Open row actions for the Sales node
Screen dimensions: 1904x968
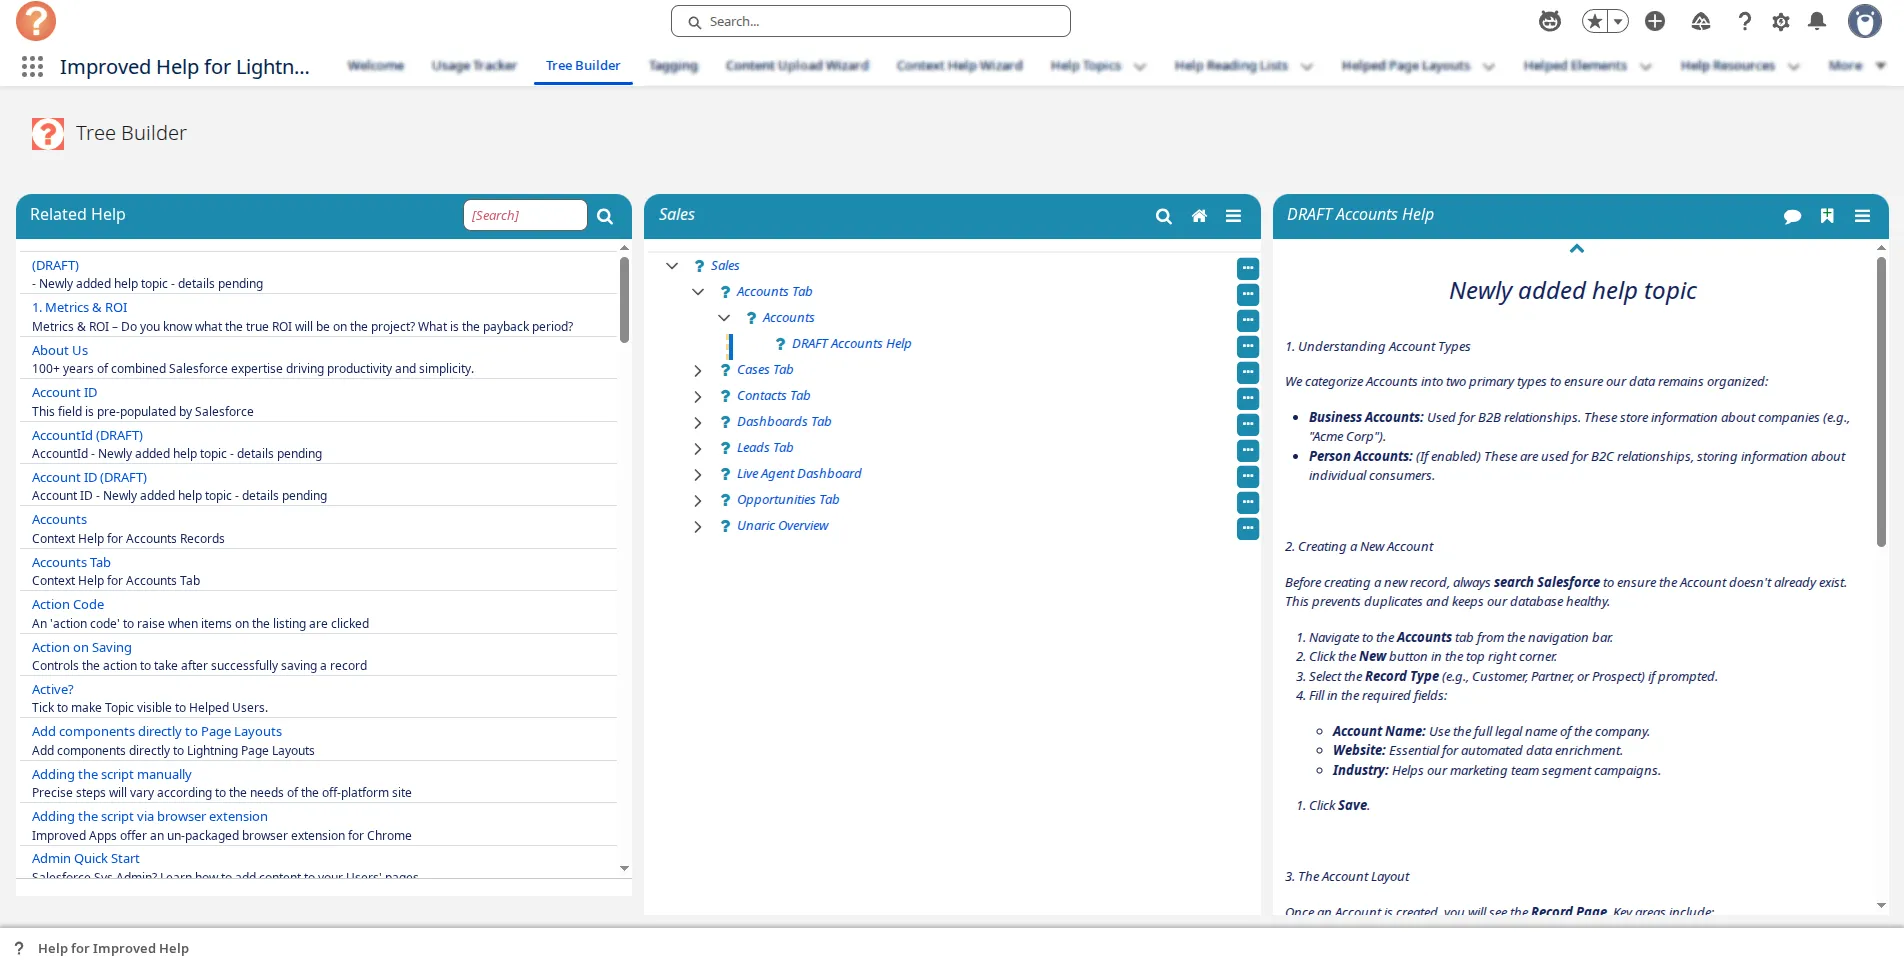click(1248, 268)
